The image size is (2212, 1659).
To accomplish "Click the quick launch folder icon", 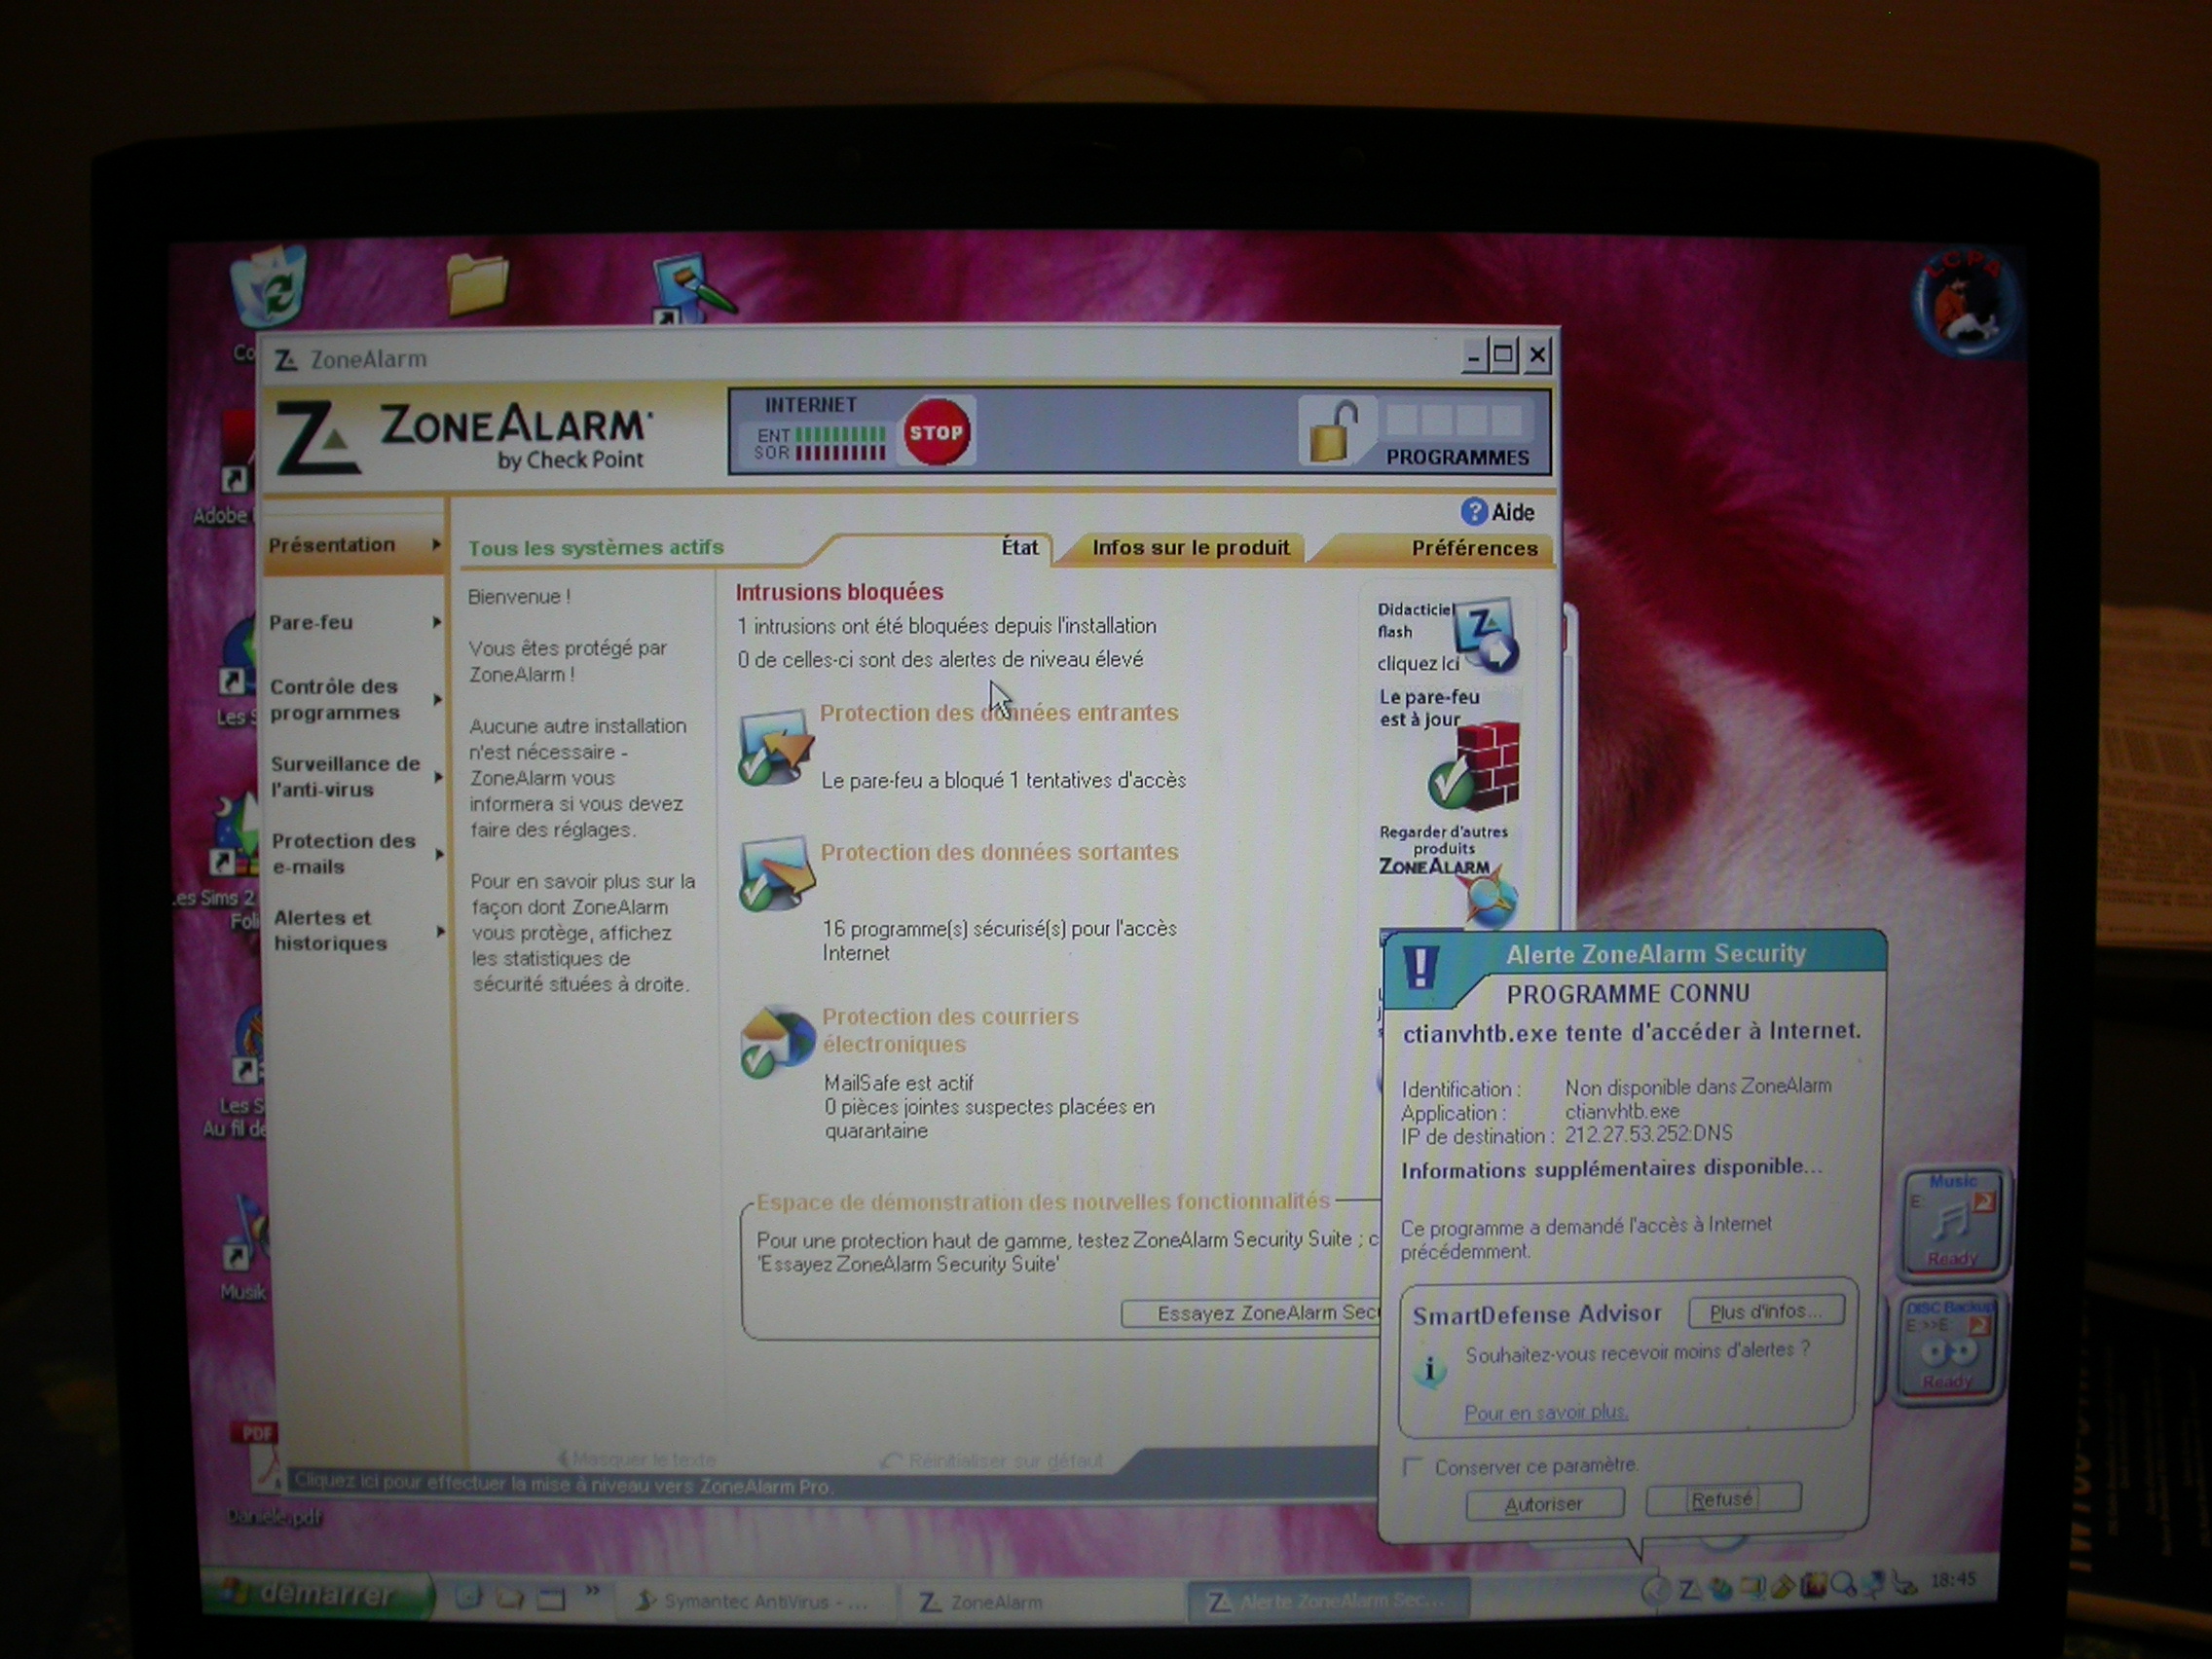I will coord(510,1598).
